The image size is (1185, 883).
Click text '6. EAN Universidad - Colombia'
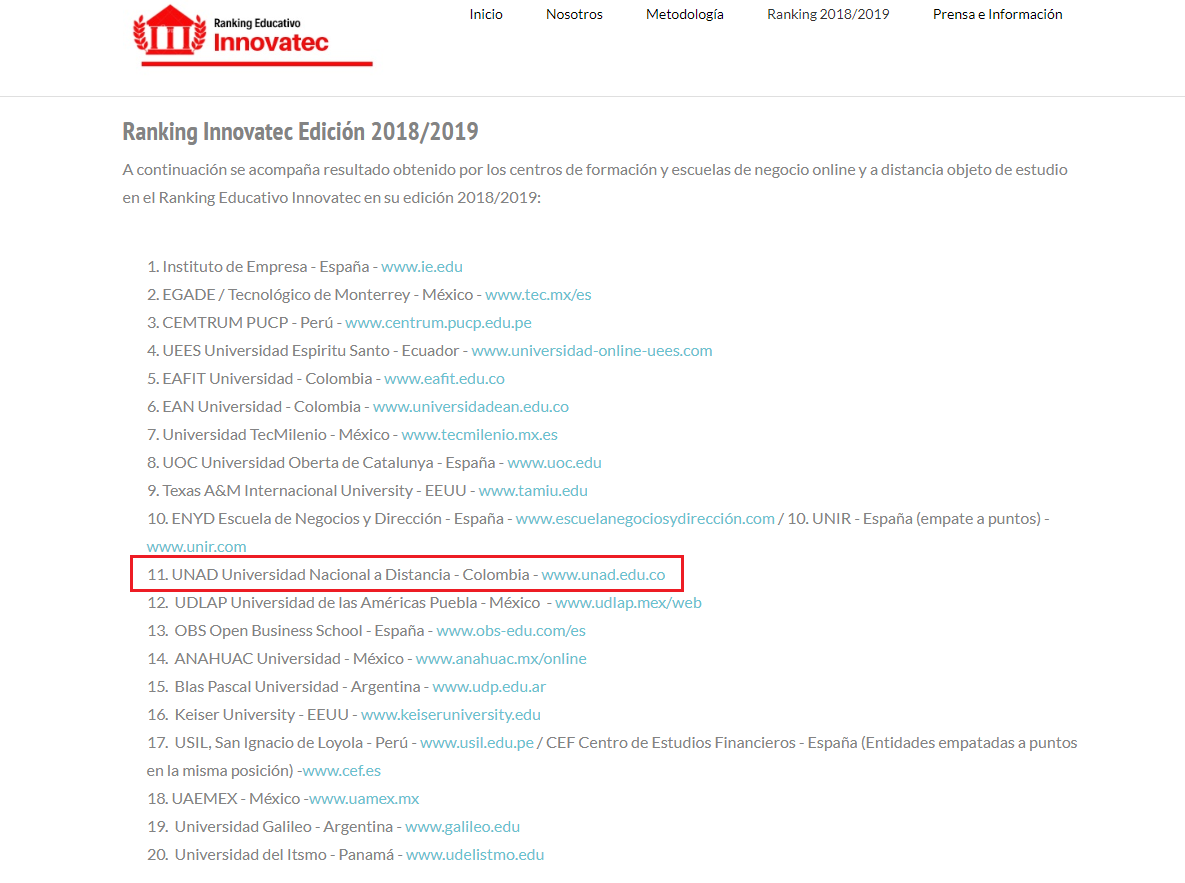click(x=254, y=406)
